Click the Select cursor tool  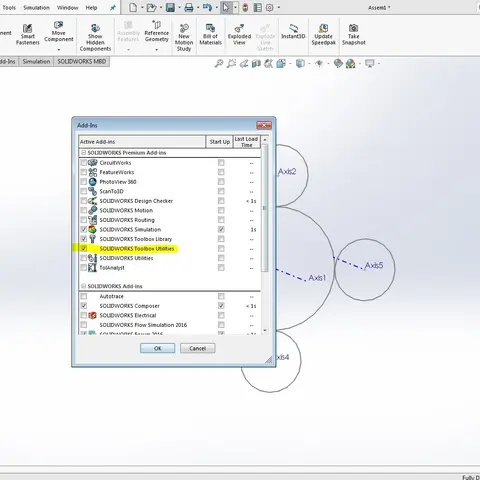[x=226, y=7]
